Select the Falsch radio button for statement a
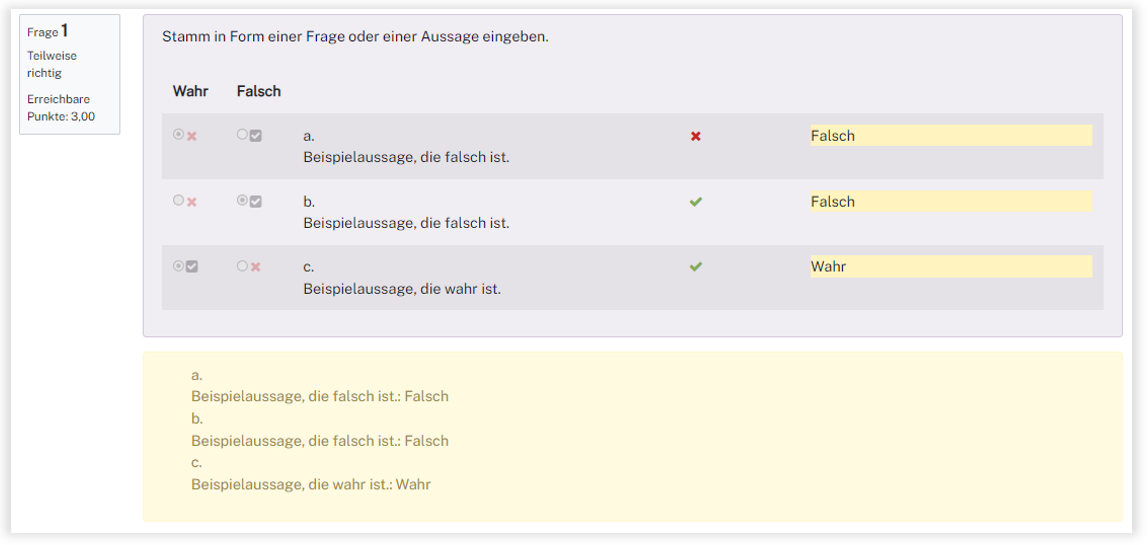This screenshot has width=1148, height=545. tap(242, 135)
